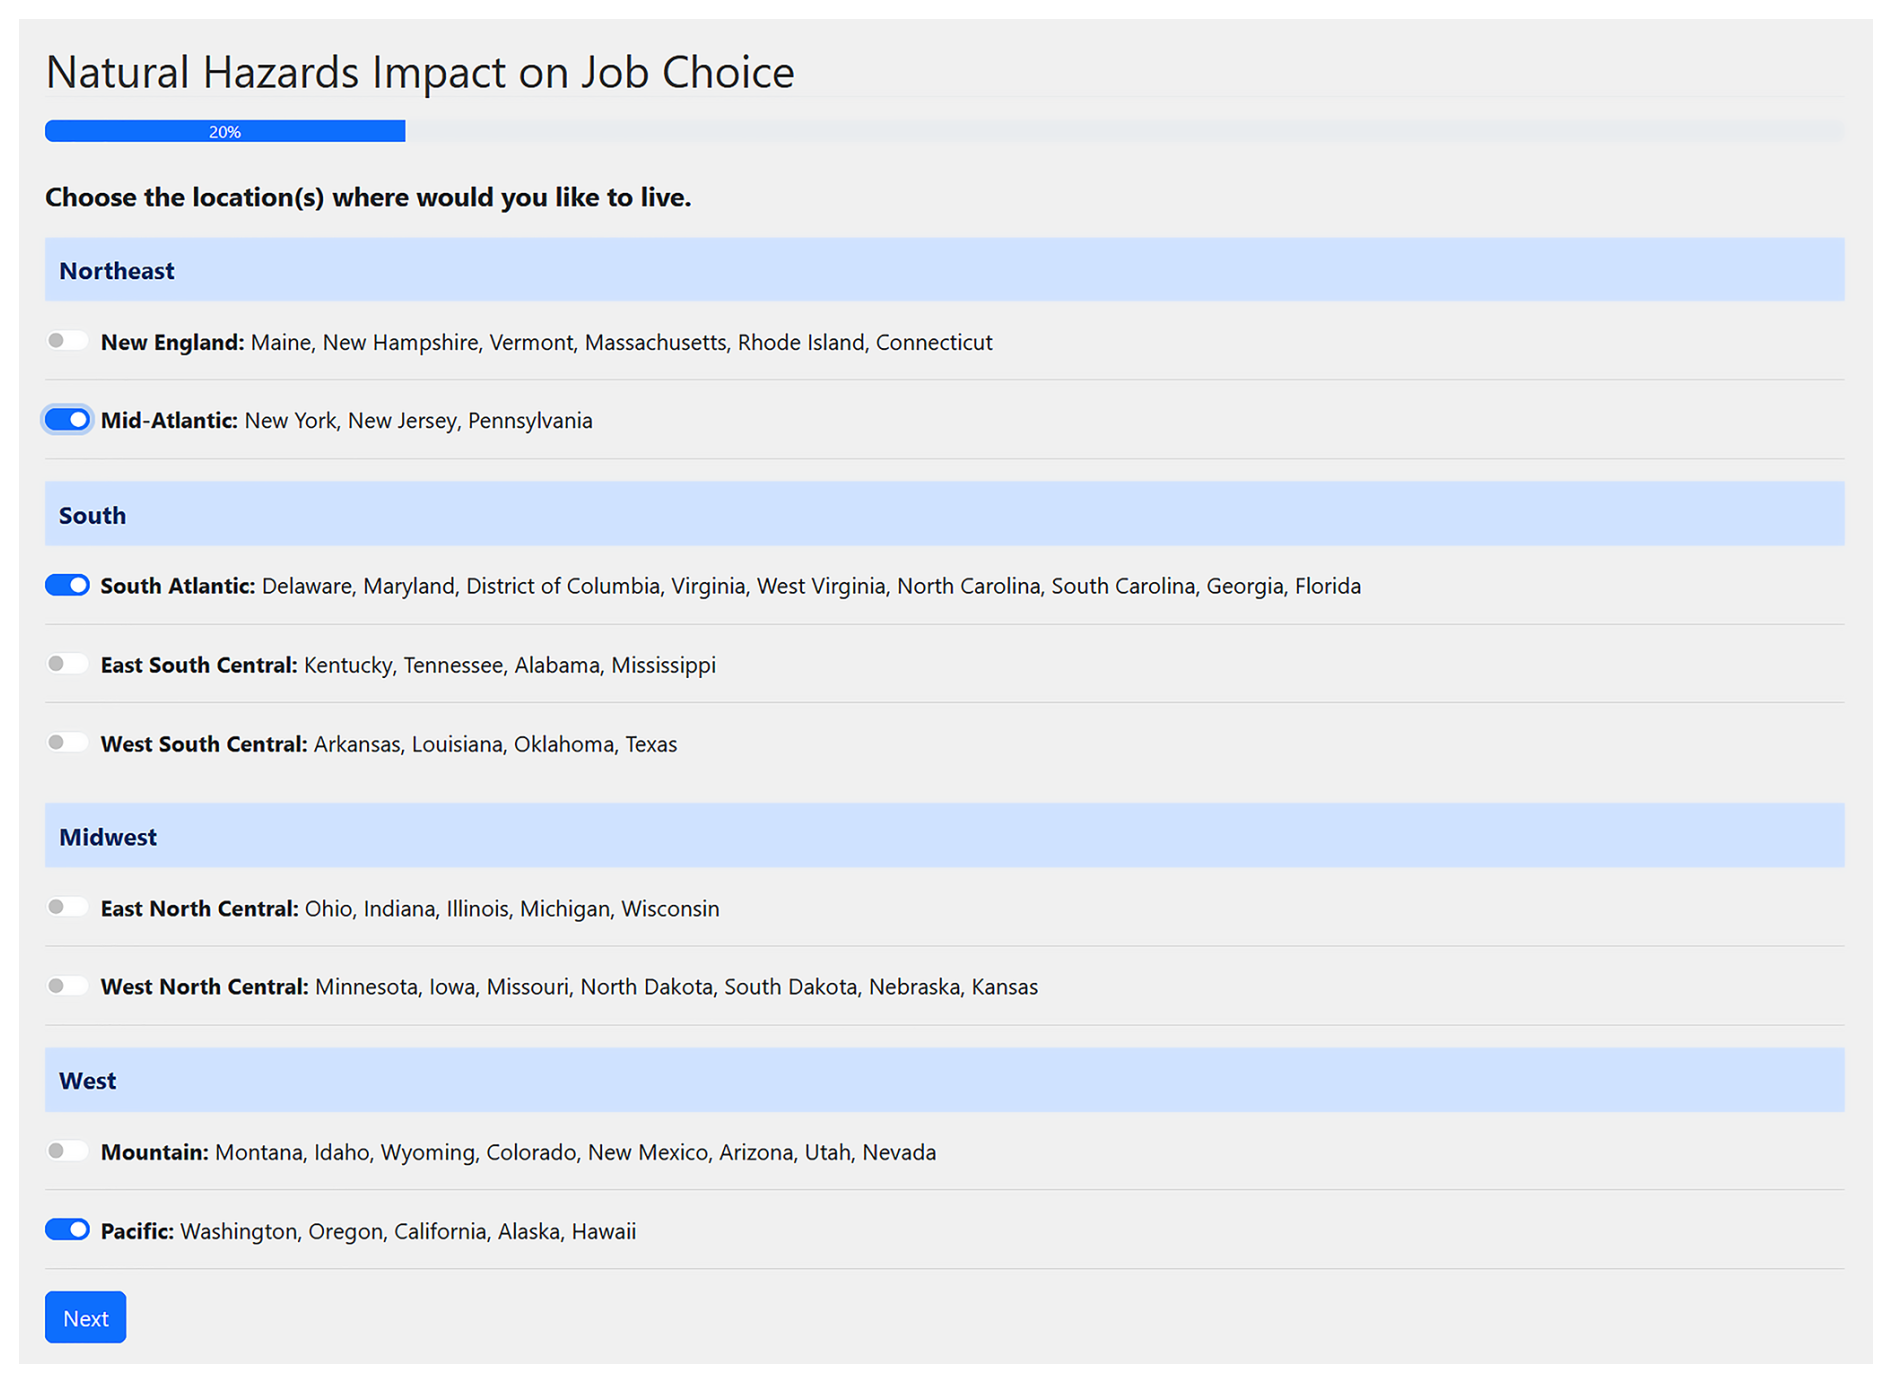Enable the New England toggle switch

point(67,341)
